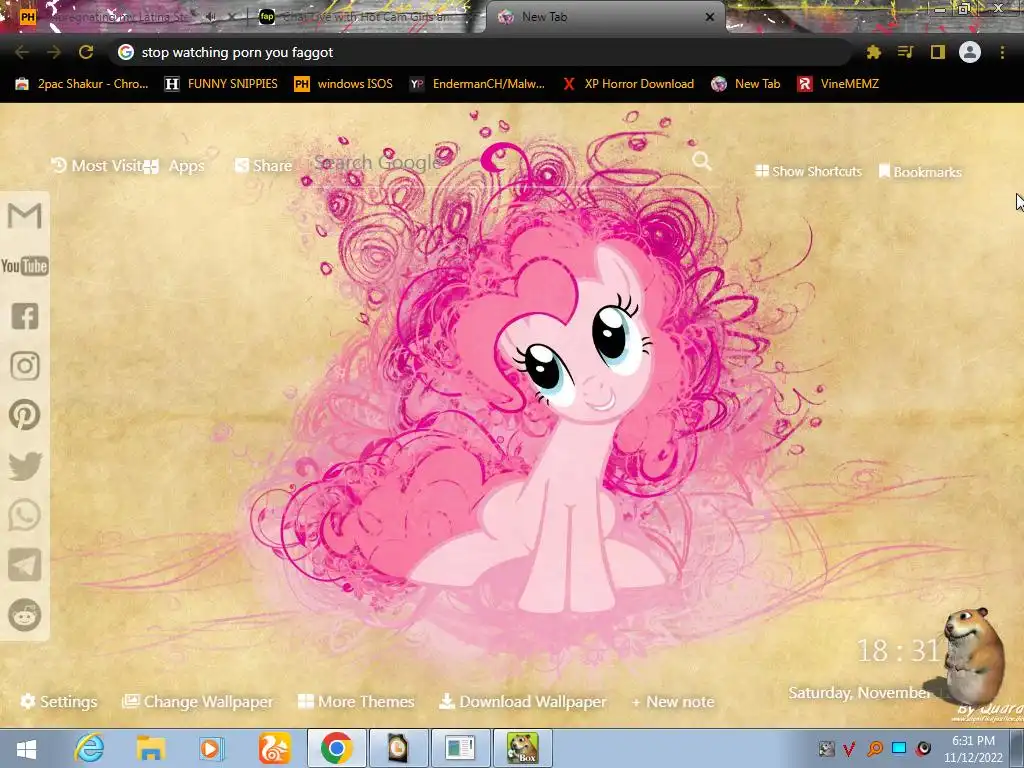Mute the first tab via its speaker icon

pos(210,17)
